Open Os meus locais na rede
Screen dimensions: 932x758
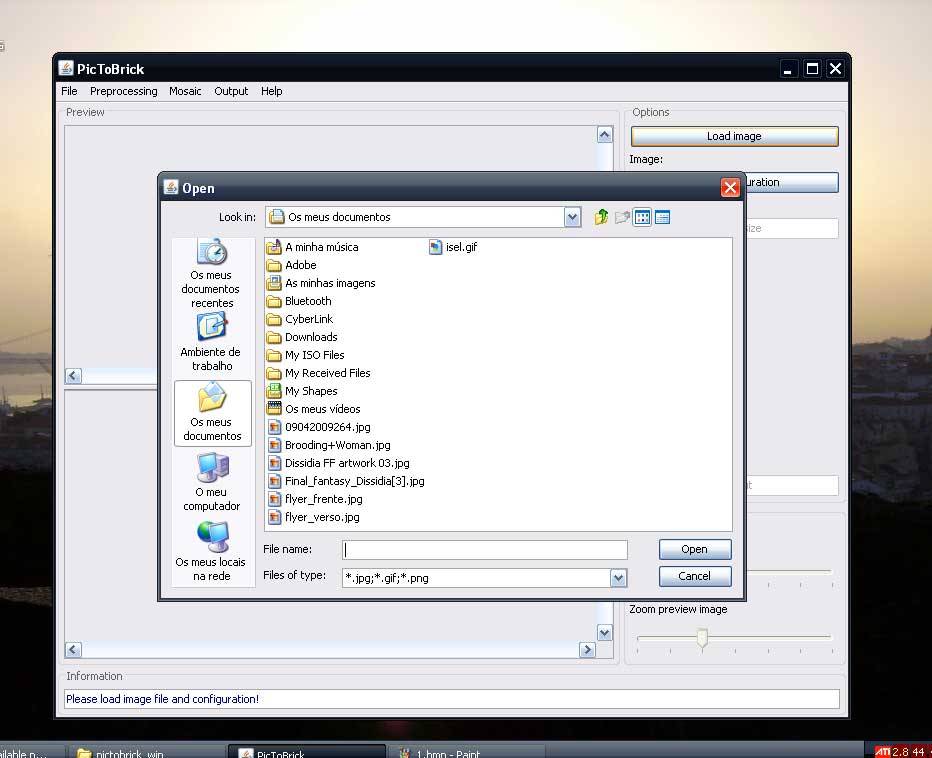[211, 552]
